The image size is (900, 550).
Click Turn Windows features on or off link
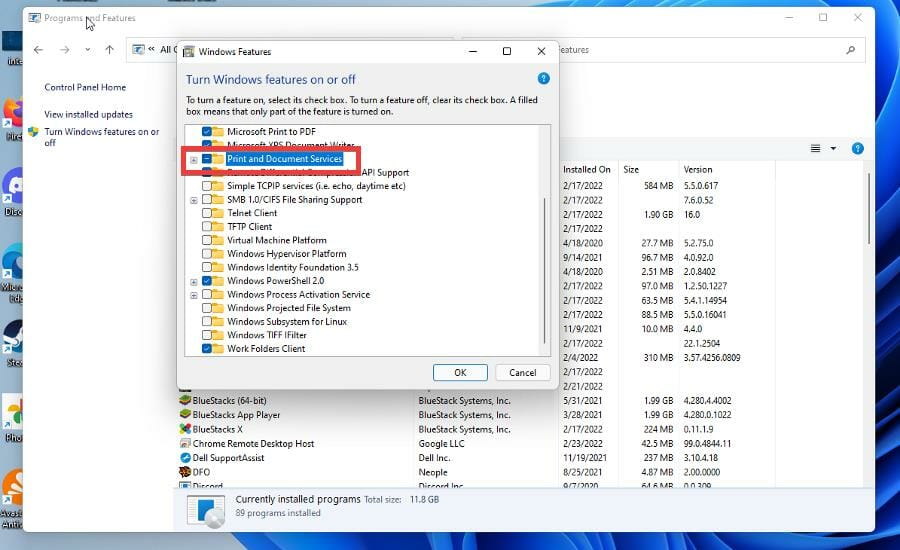click(102, 137)
